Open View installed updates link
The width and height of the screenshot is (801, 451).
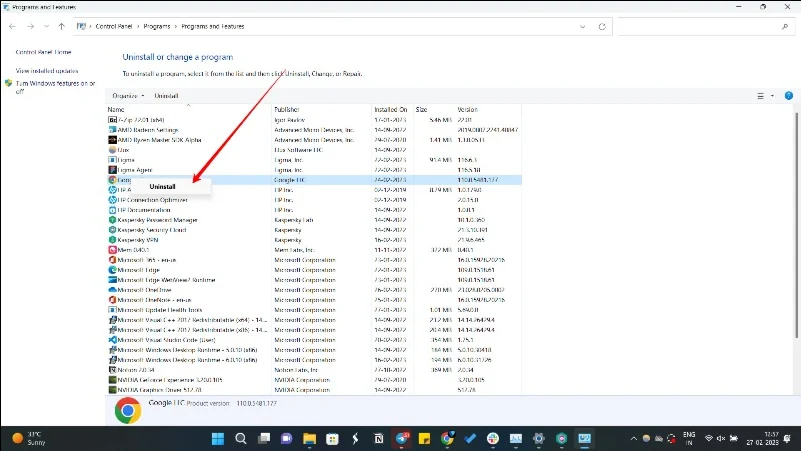(x=47, y=71)
